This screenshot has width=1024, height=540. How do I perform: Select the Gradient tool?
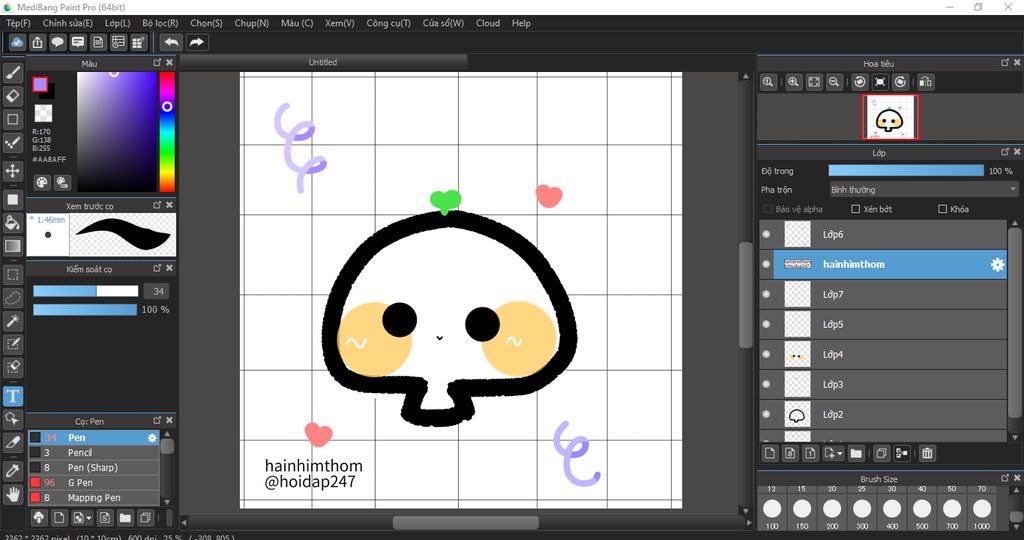(12, 246)
